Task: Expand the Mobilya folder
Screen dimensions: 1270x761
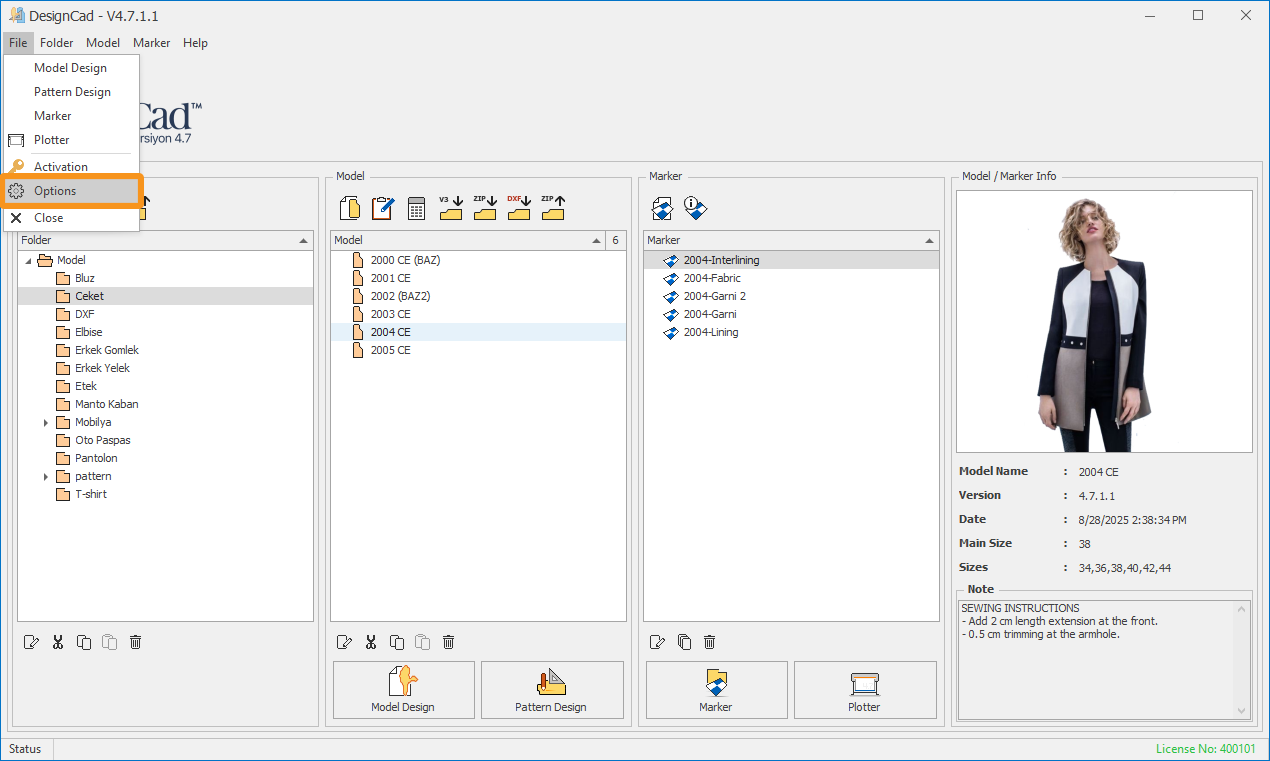Action: [46, 423]
